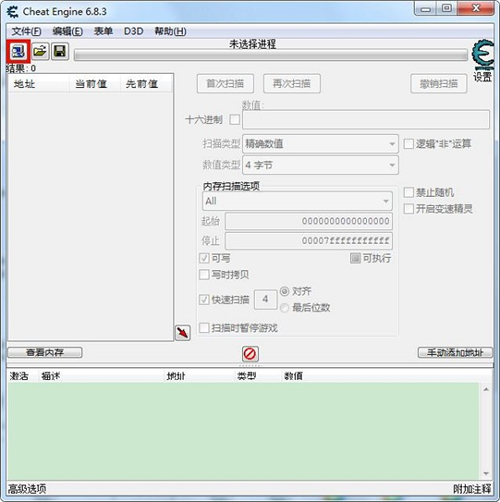The width and height of the screenshot is (500, 502).
Task: Open the 扫描类型 精确数值 dropdown
Action: [320, 144]
